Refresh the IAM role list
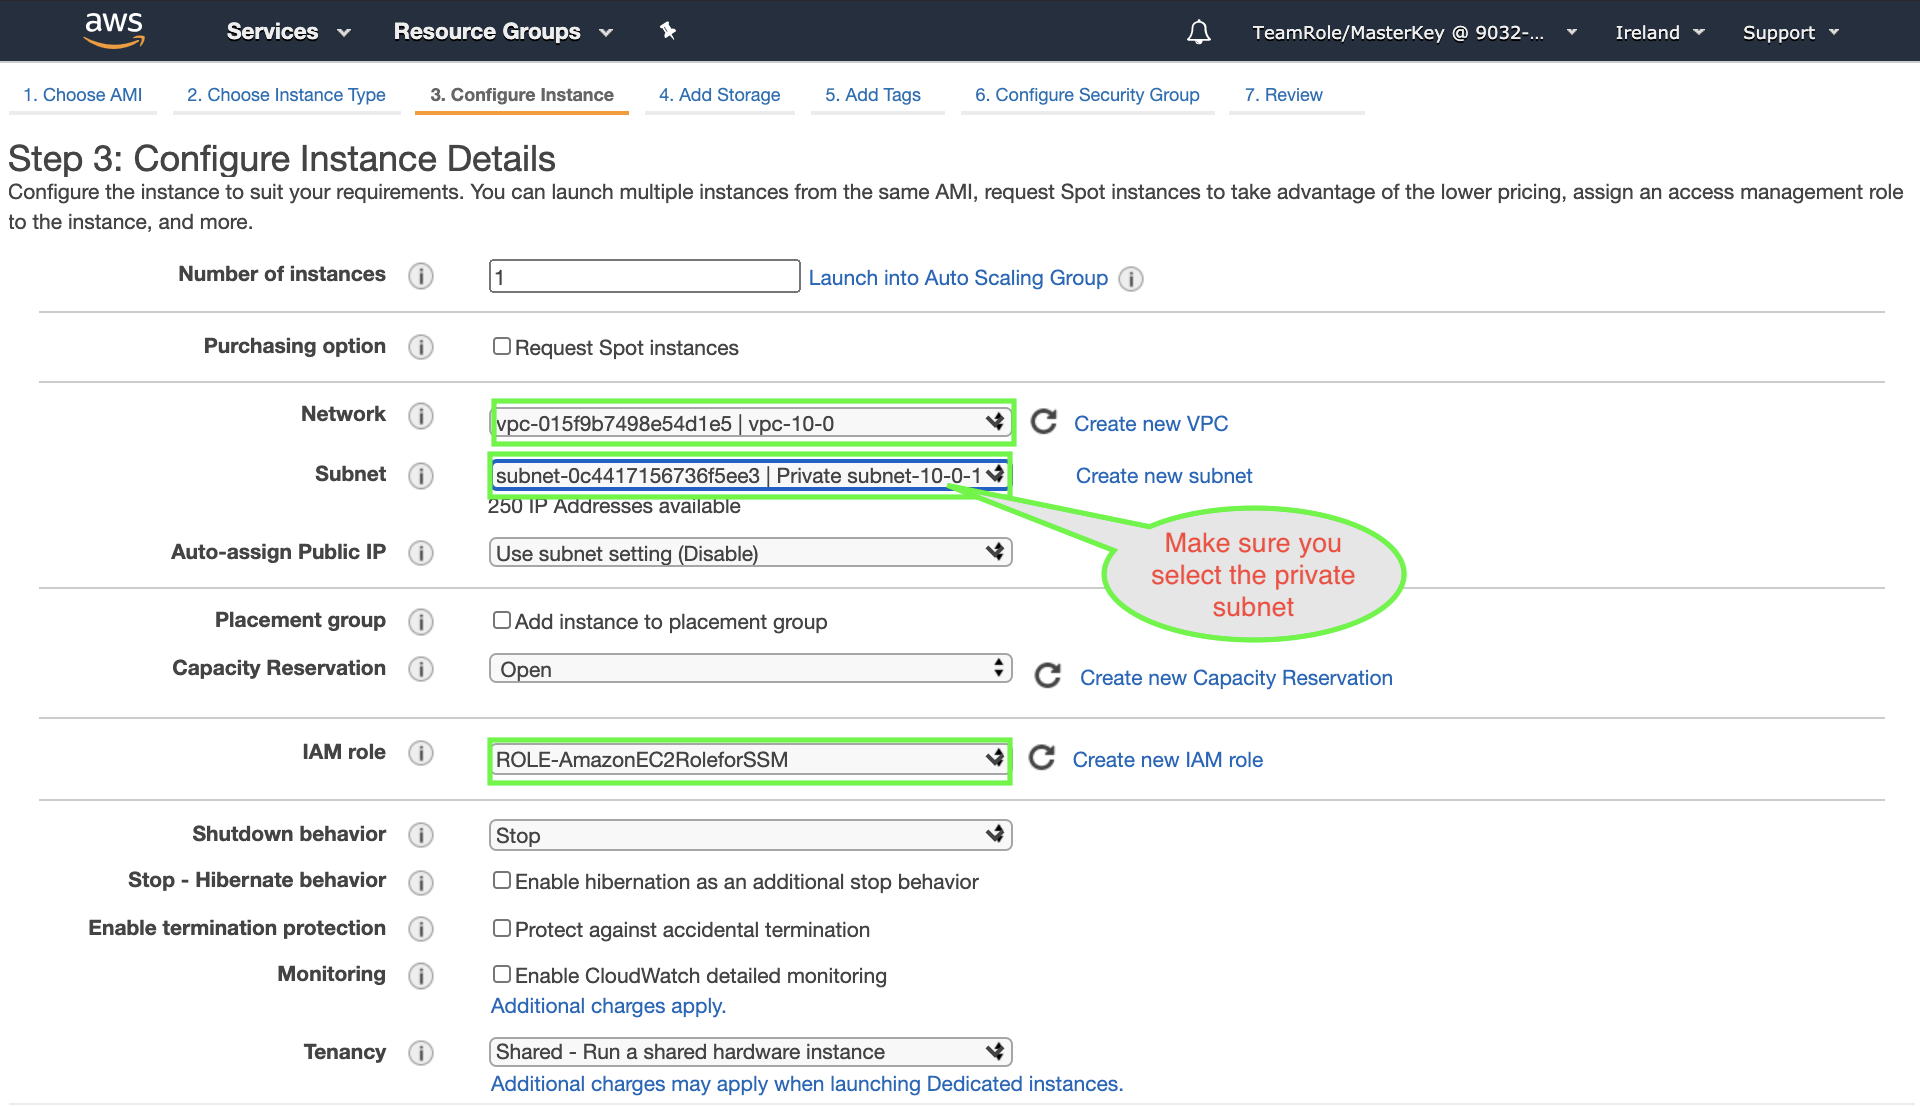1920x1106 pixels. tap(1042, 758)
